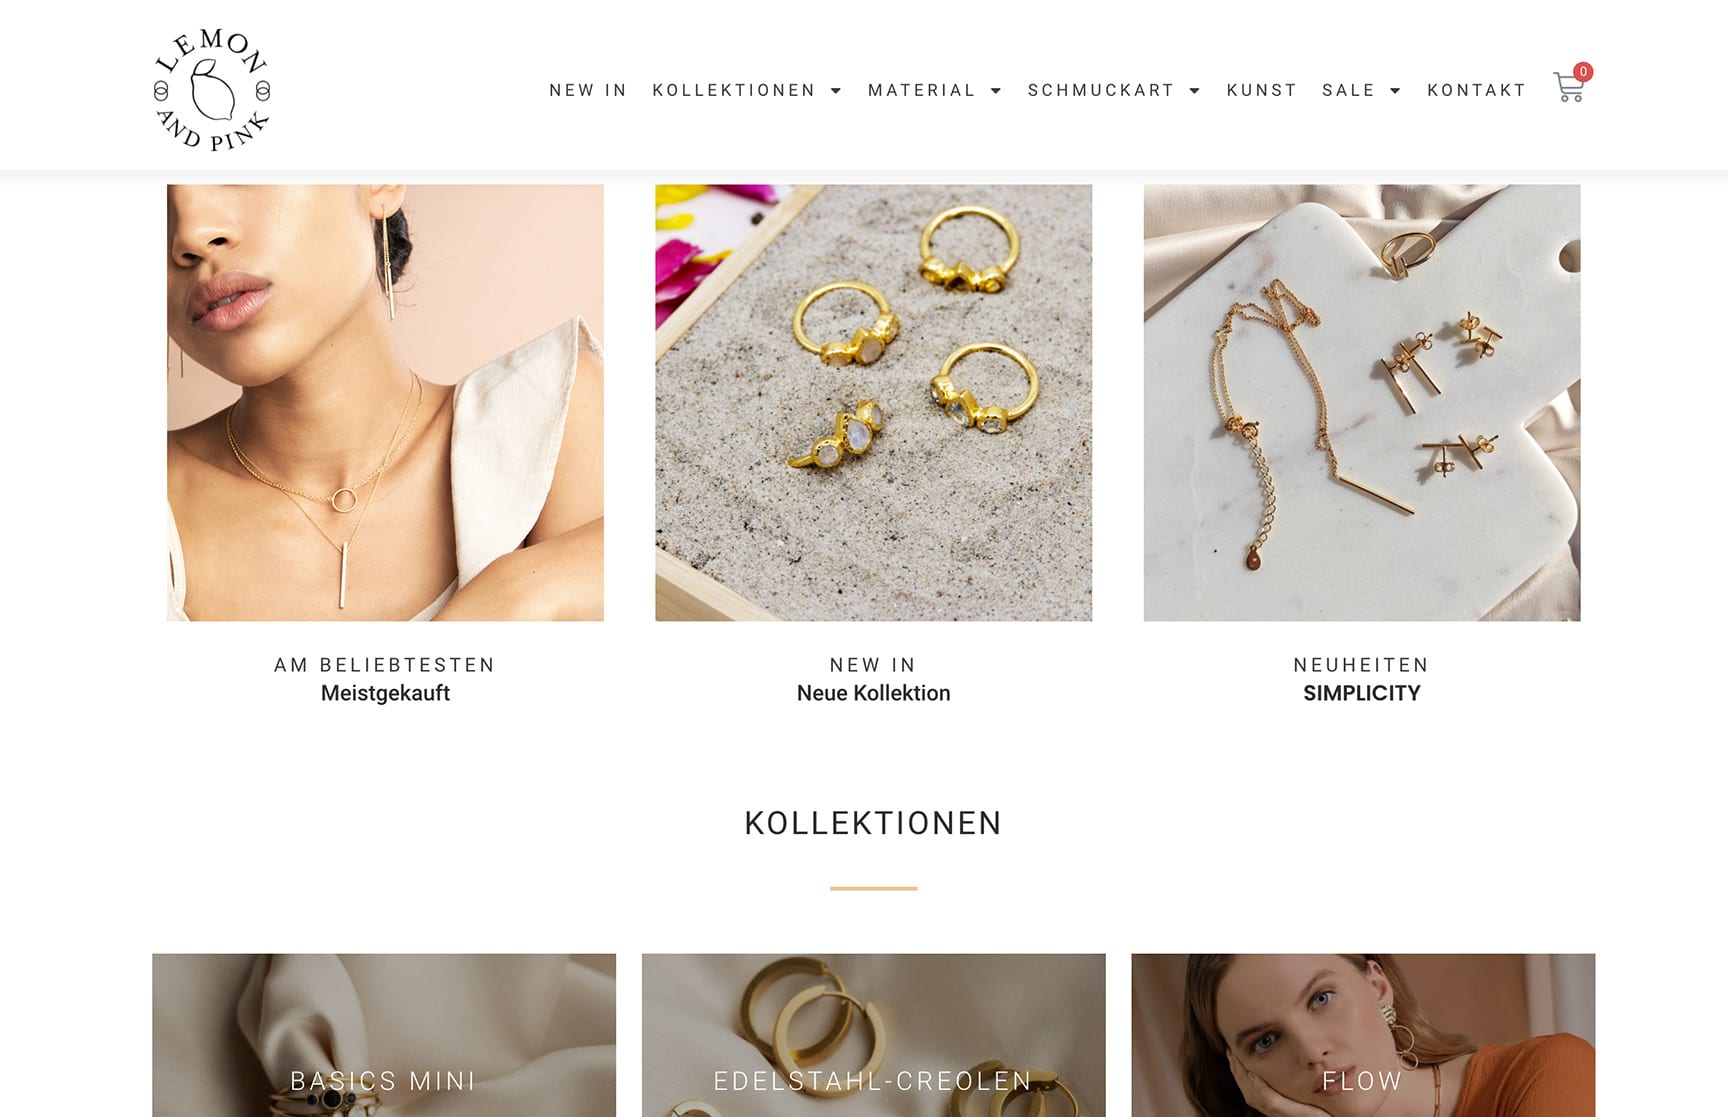Open the Kunst menu item
Viewport: 1728px width, 1117px height.
click(1262, 90)
